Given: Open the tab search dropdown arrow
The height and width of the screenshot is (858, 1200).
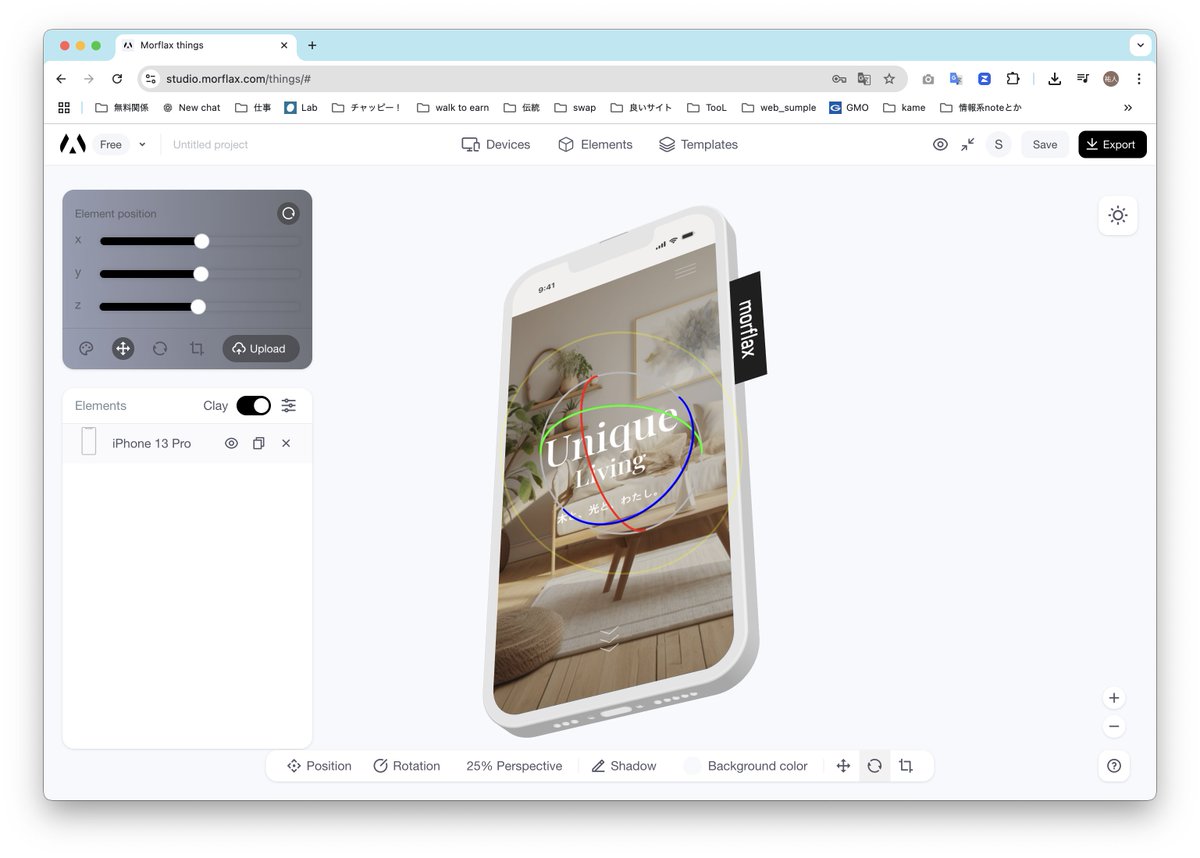Looking at the screenshot, I should pos(1140,45).
